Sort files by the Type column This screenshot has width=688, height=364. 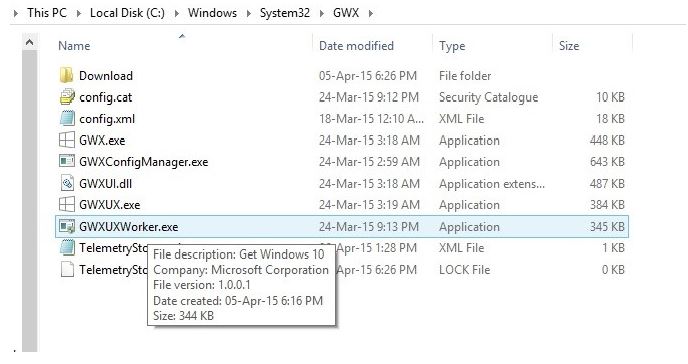point(452,46)
